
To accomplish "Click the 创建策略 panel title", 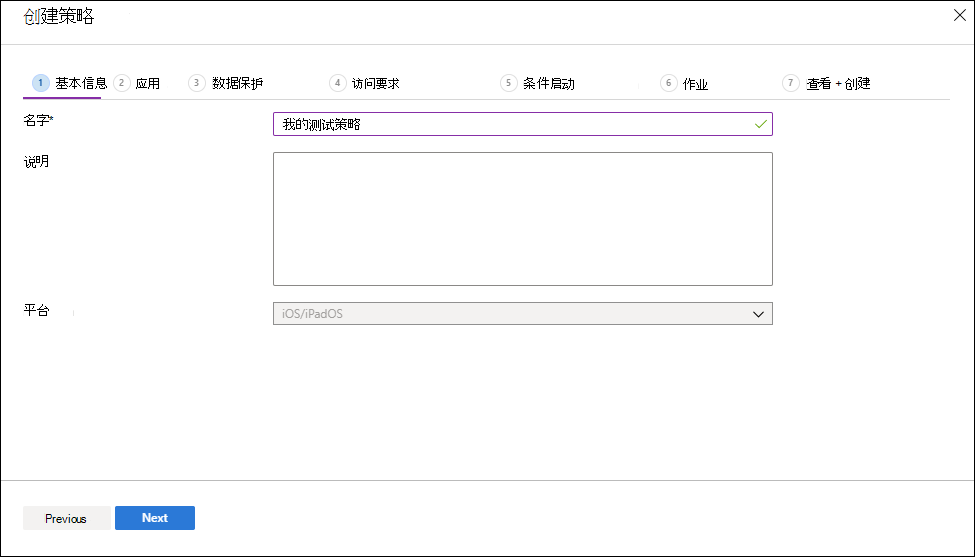I will click(x=58, y=16).
